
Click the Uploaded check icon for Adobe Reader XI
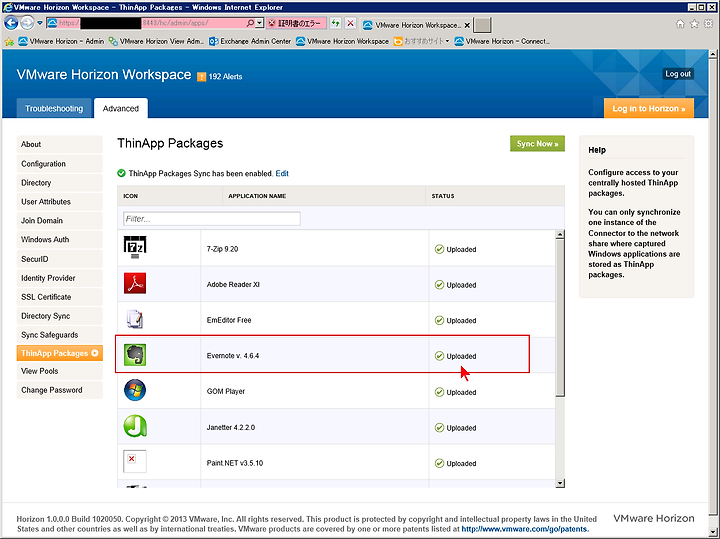(439, 285)
